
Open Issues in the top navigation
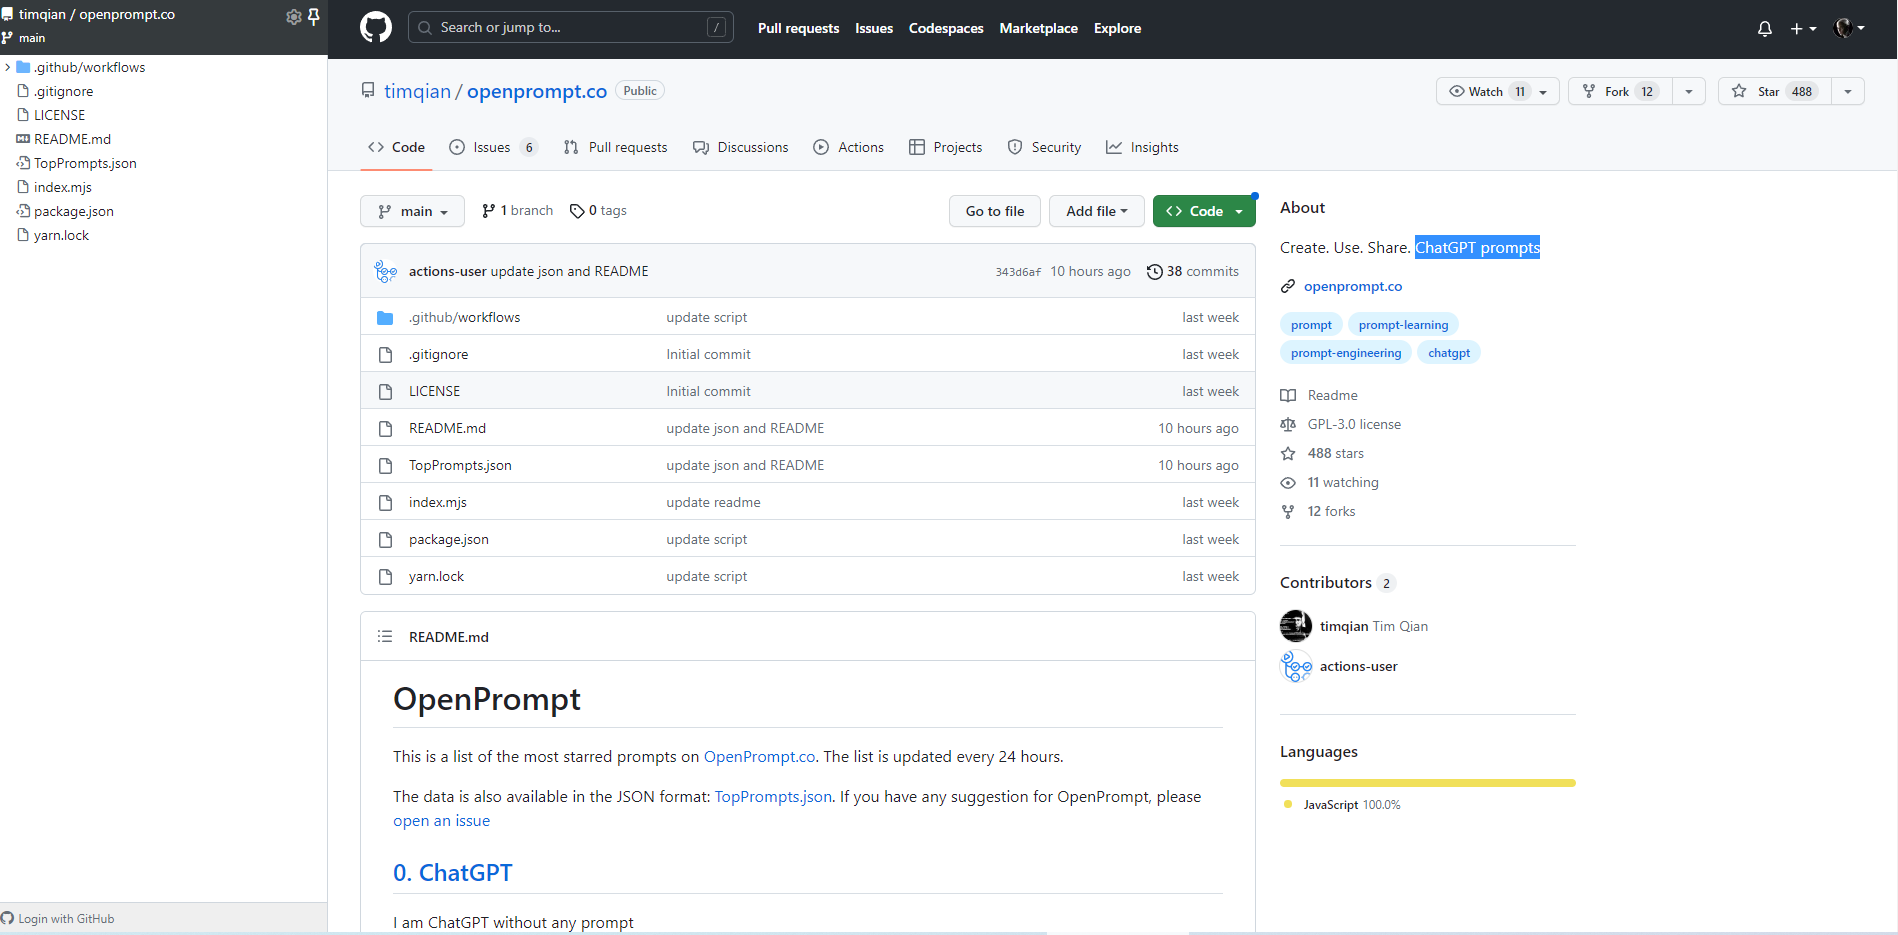click(x=874, y=28)
